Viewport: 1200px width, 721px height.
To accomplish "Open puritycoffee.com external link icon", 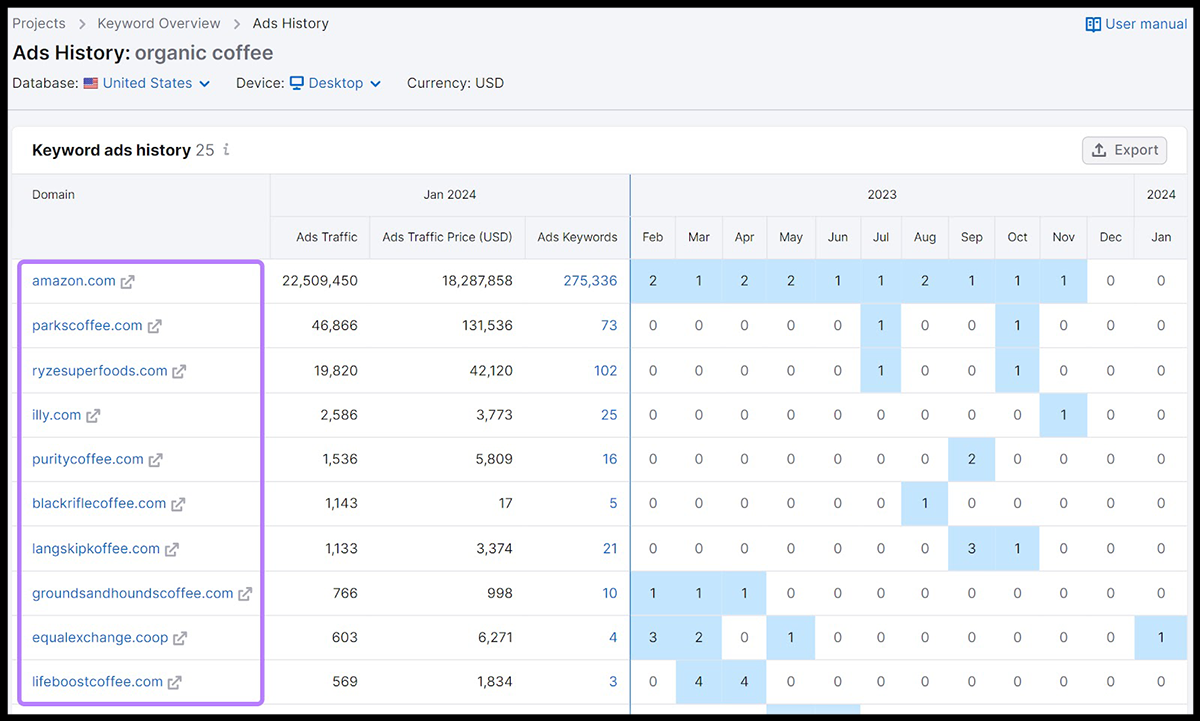I will coord(155,460).
